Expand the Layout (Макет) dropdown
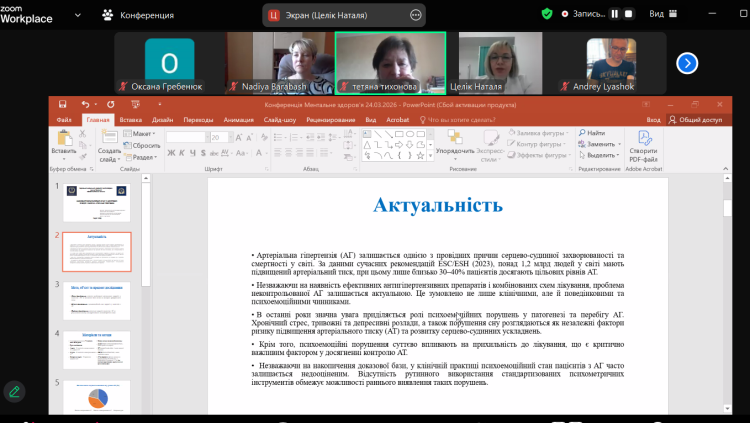The image size is (750, 423). tap(142, 133)
